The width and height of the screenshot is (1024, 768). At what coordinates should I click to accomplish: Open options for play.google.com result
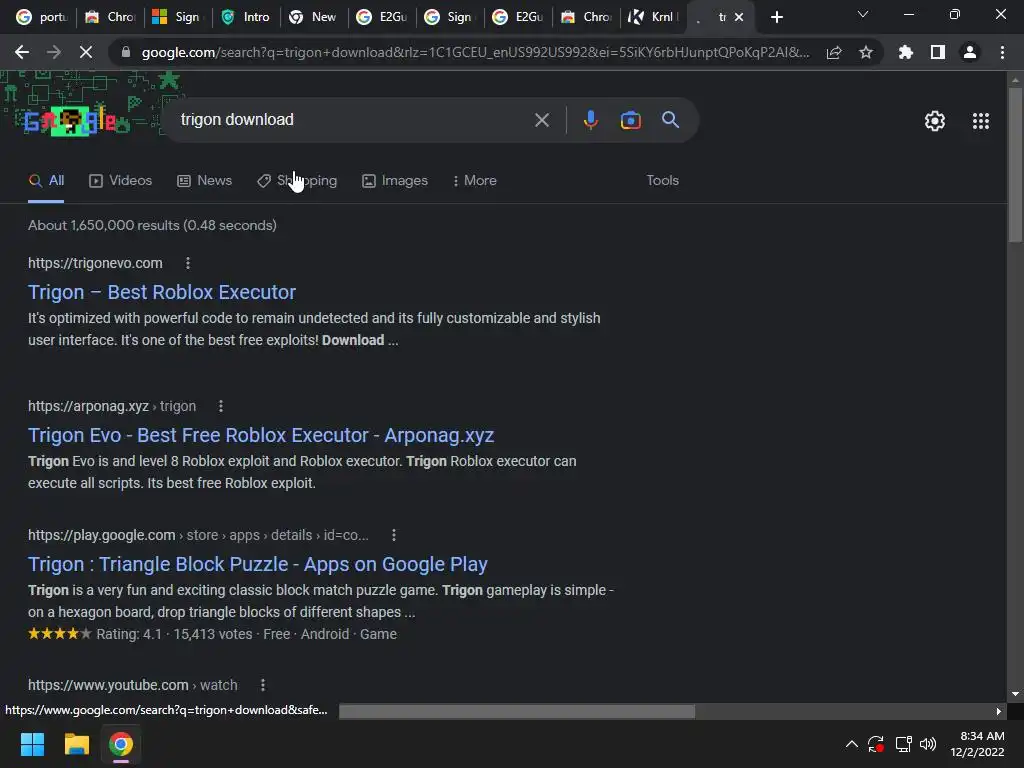pos(394,536)
